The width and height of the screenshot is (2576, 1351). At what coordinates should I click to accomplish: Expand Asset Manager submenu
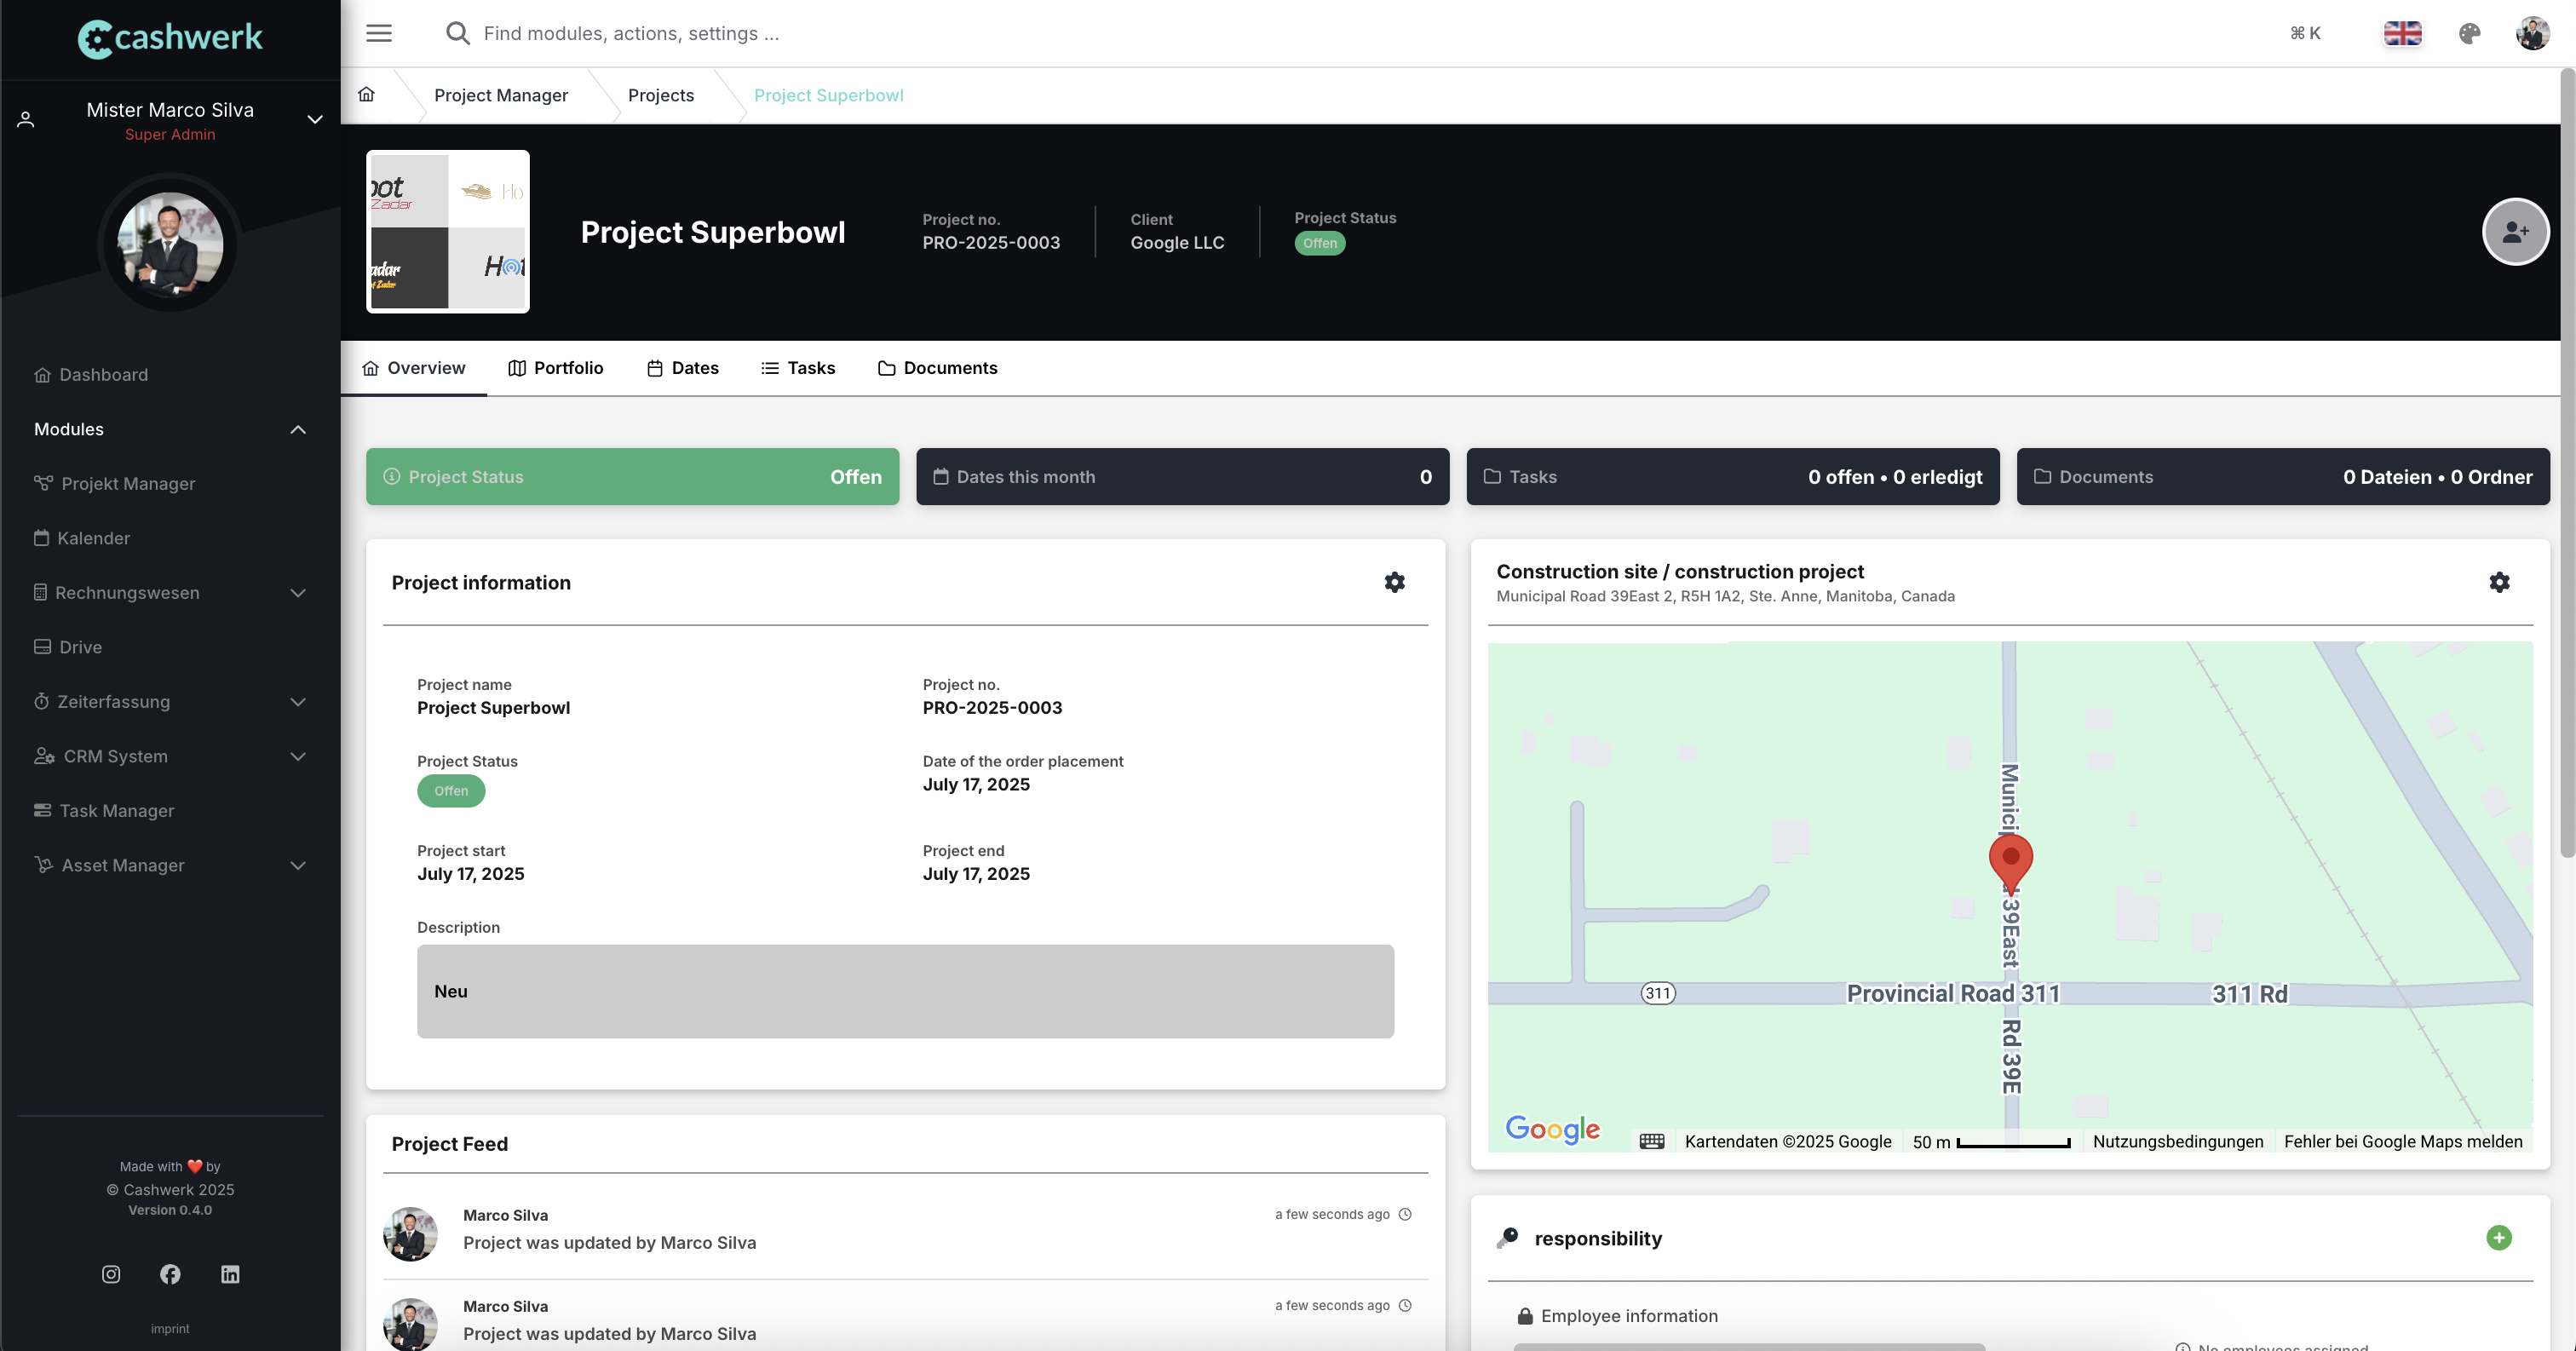298,865
